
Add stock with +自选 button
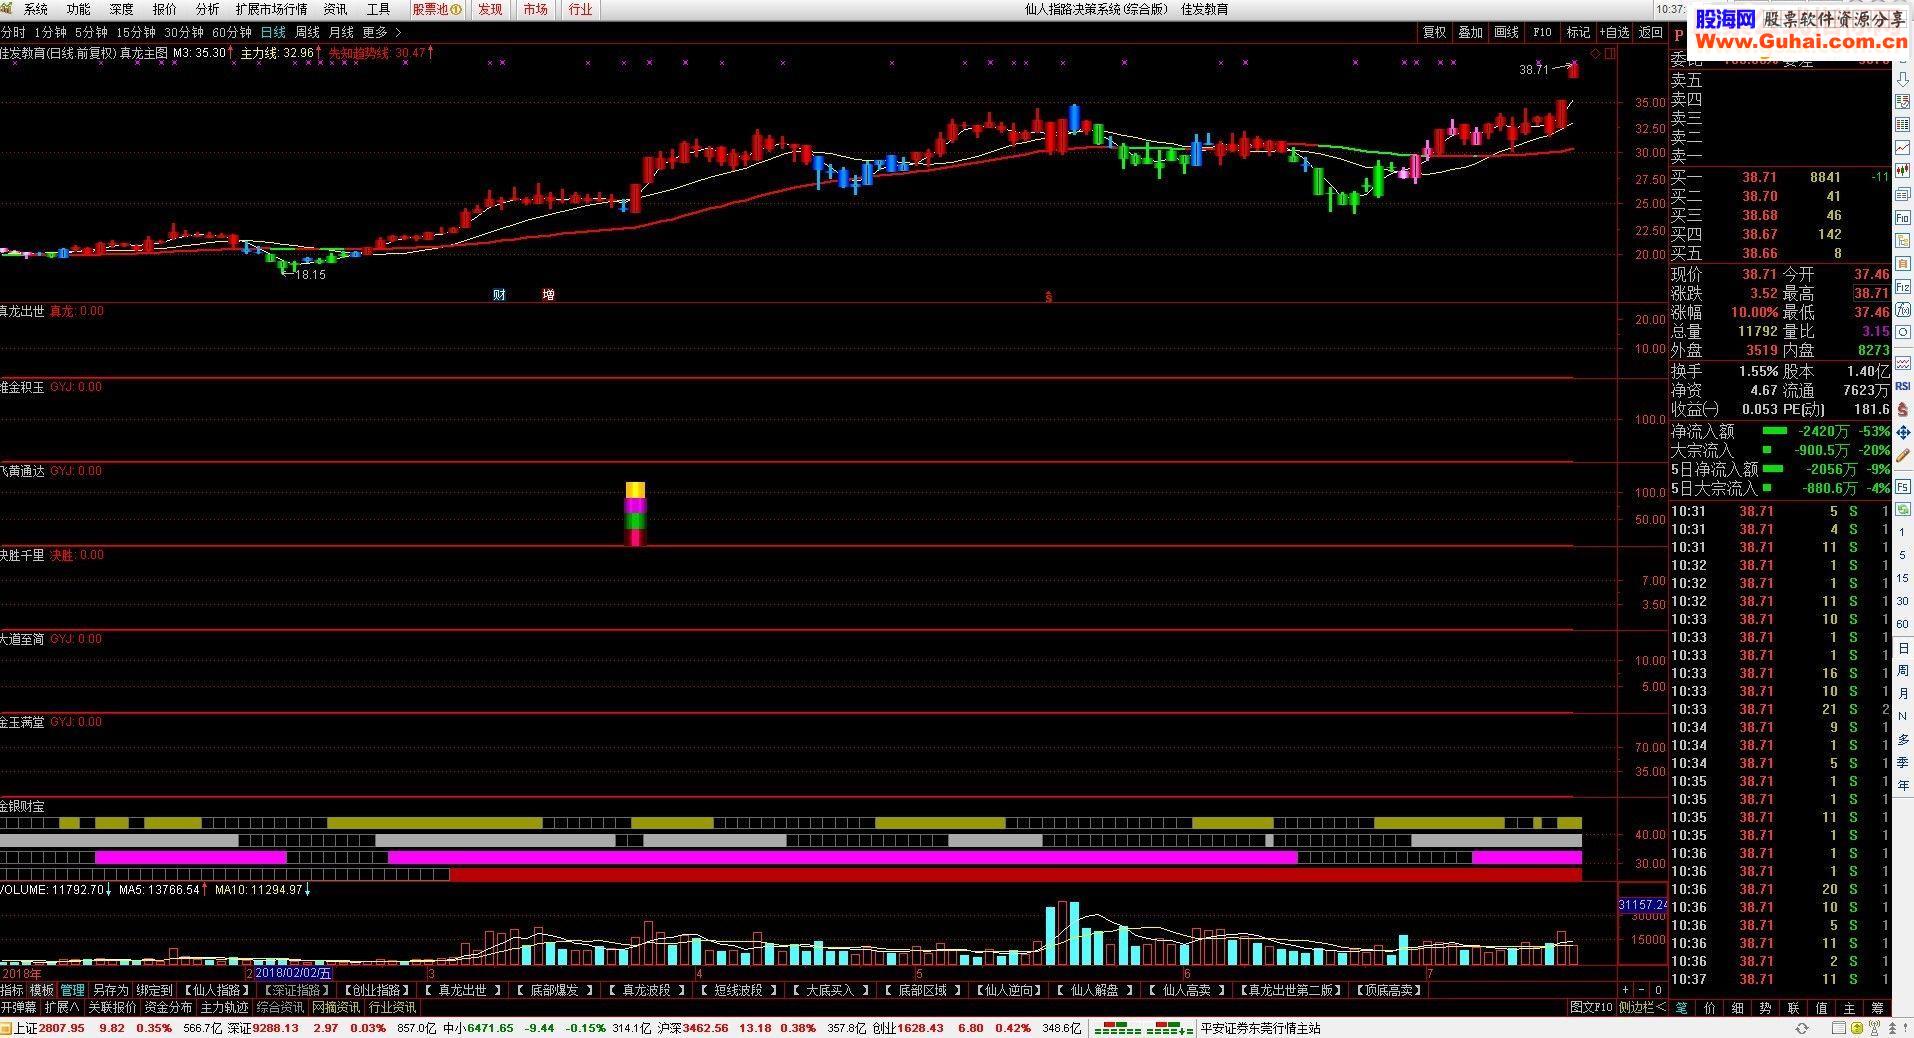(x=1614, y=33)
